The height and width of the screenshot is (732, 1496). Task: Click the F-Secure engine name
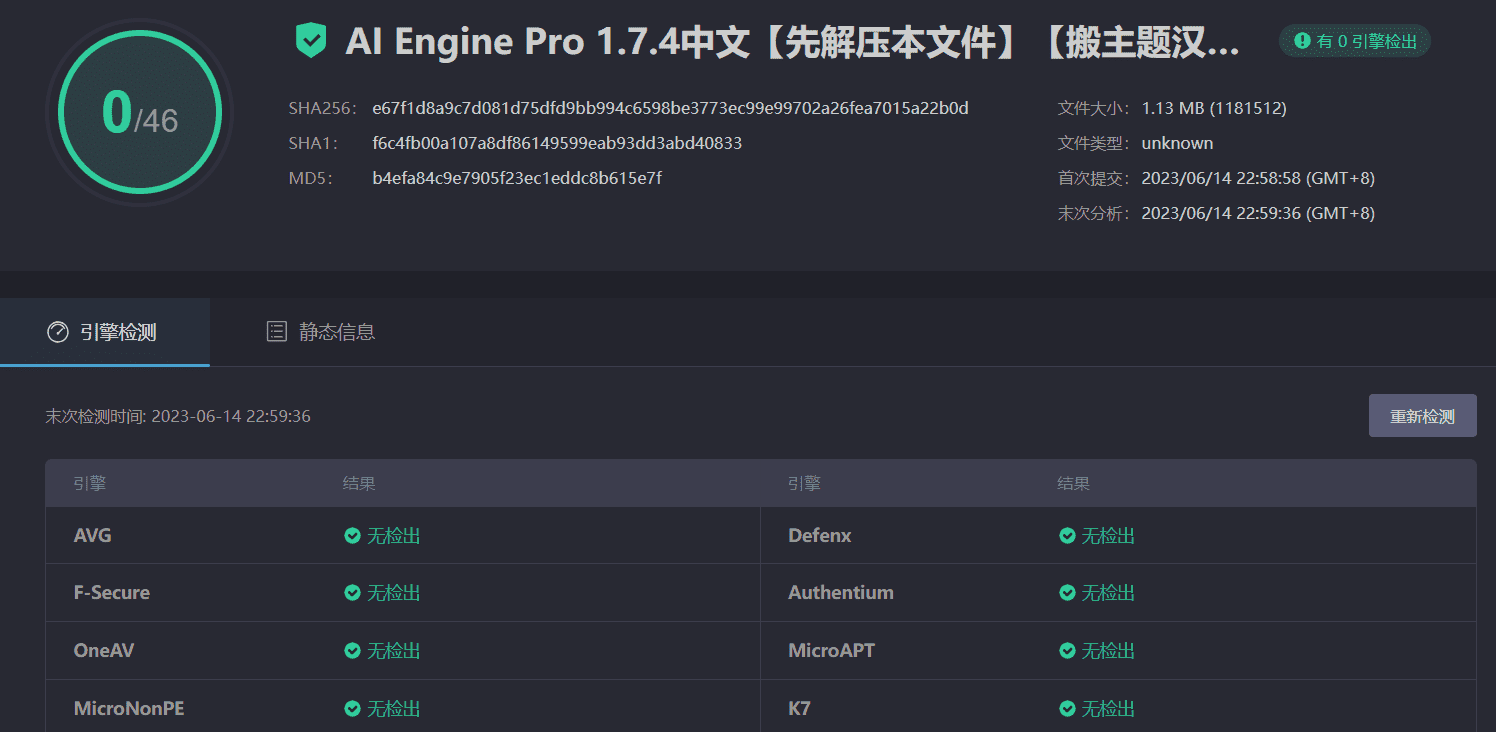(x=112, y=593)
